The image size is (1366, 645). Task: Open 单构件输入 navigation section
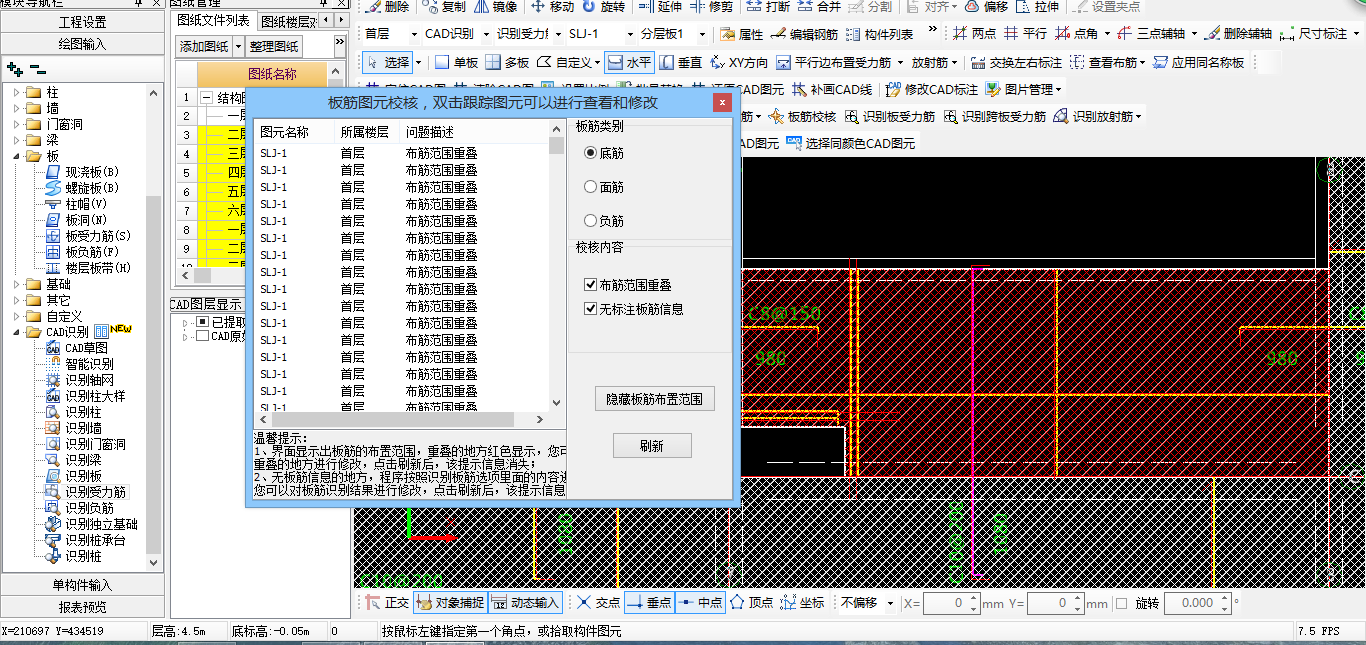coord(82,585)
